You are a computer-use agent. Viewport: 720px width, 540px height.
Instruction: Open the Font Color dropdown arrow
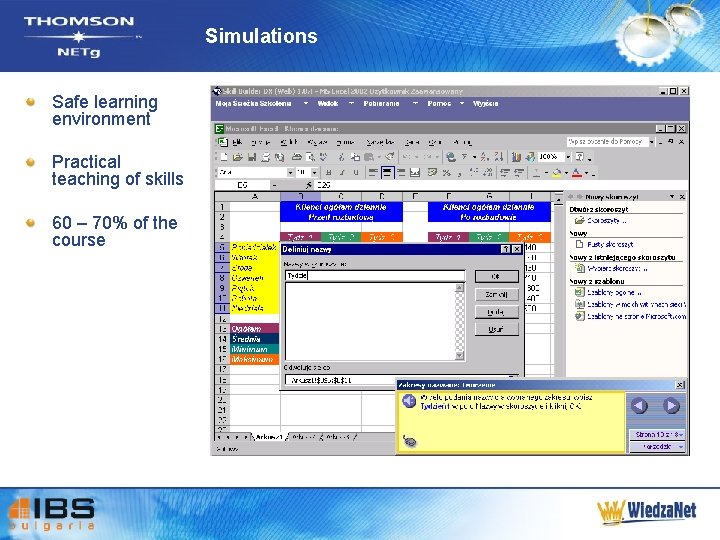coord(586,173)
